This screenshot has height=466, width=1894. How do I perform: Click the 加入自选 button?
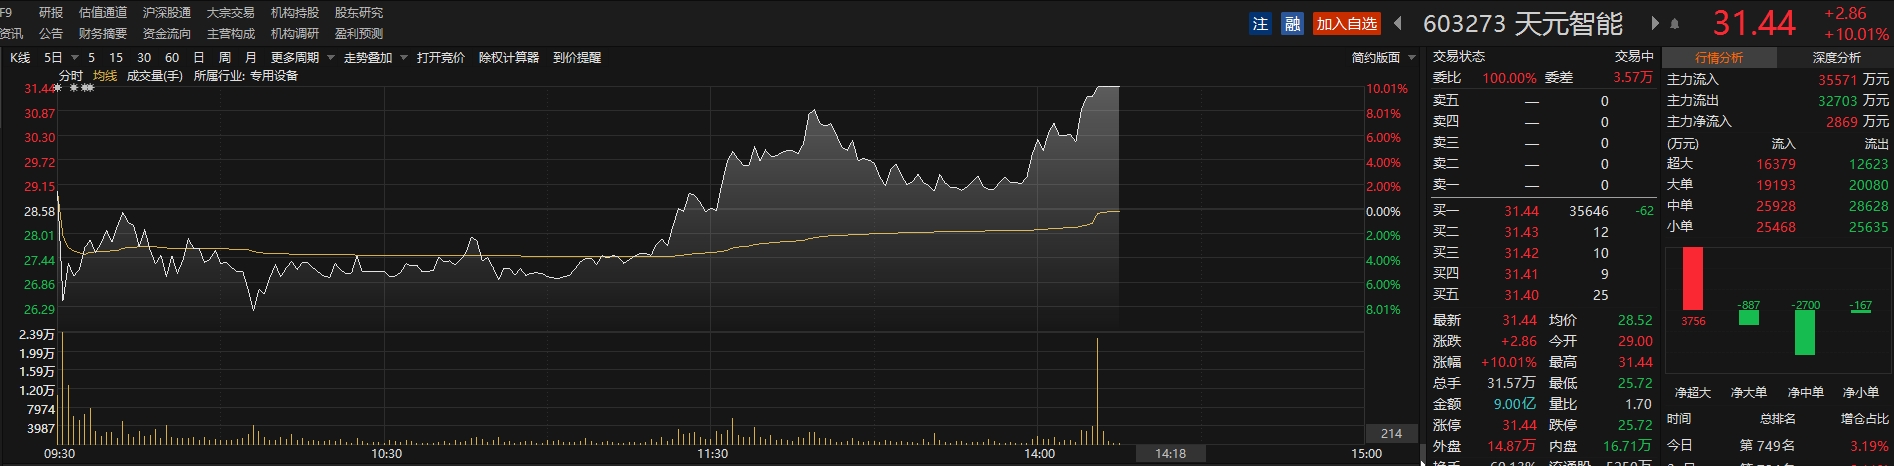pyautogui.click(x=1346, y=24)
